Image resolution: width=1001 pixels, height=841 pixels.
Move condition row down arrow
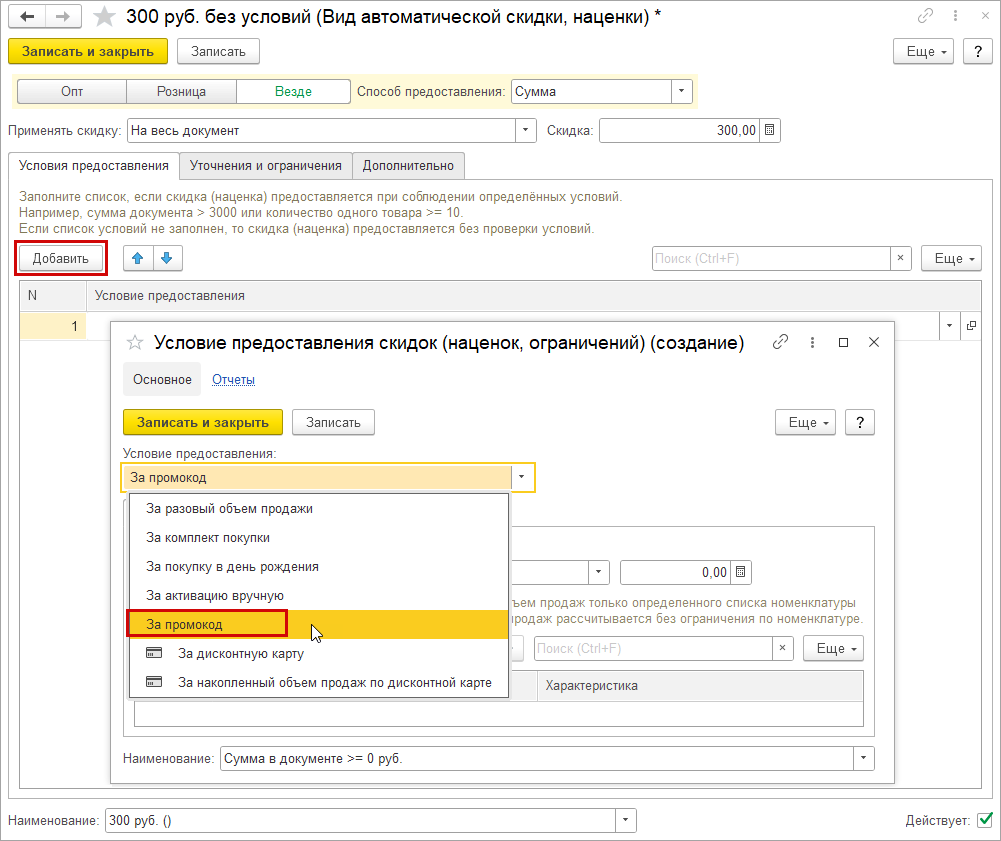(167, 258)
